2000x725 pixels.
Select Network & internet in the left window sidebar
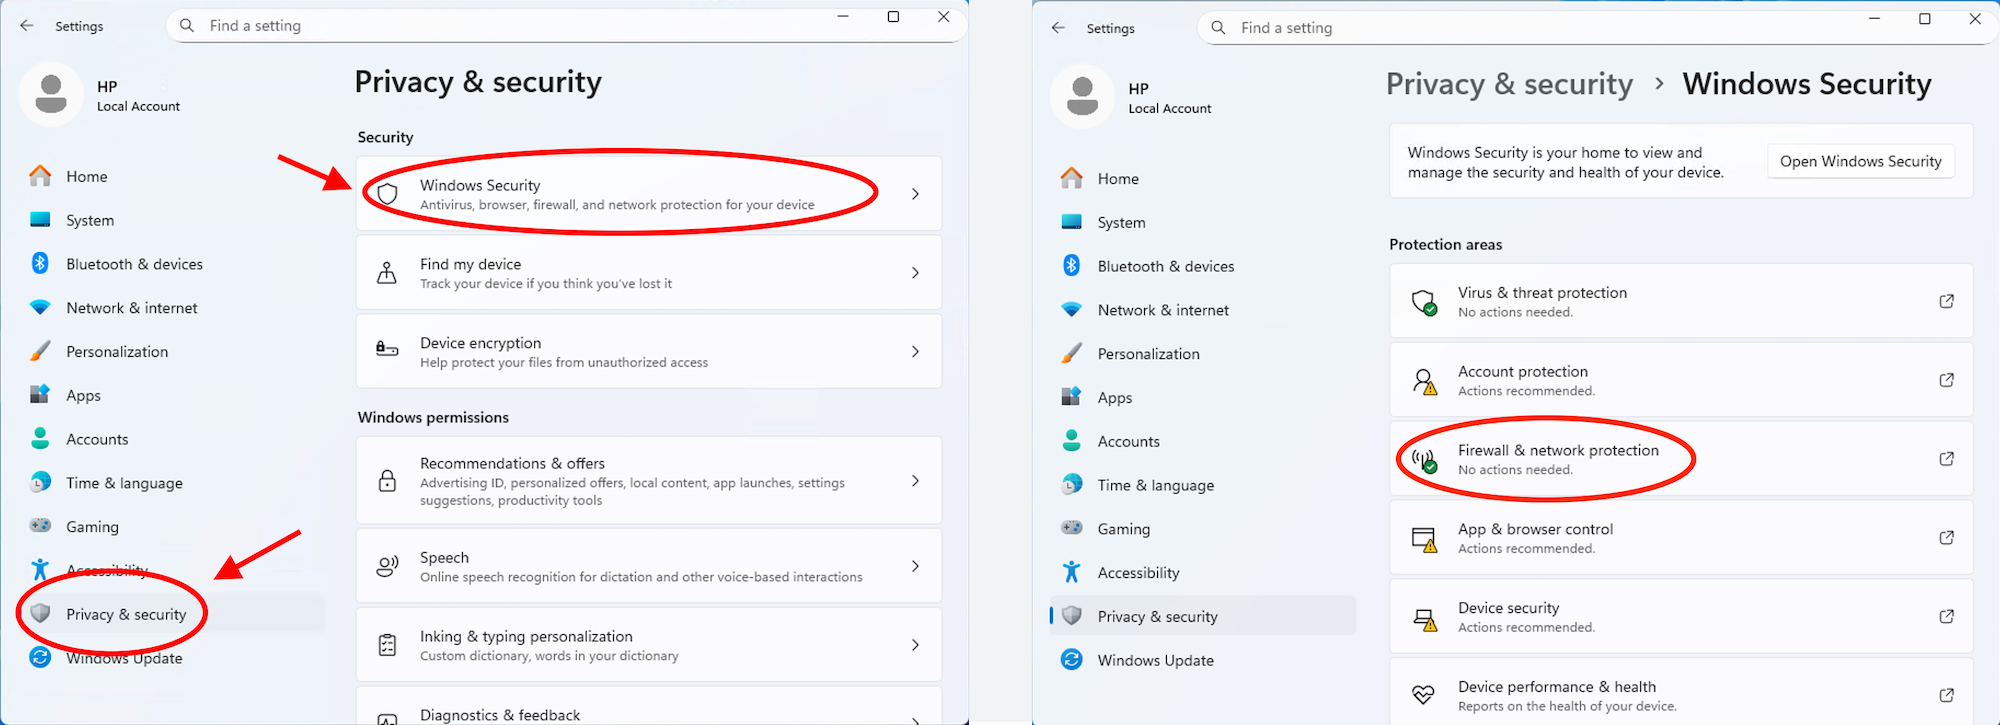(x=131, y=308)
